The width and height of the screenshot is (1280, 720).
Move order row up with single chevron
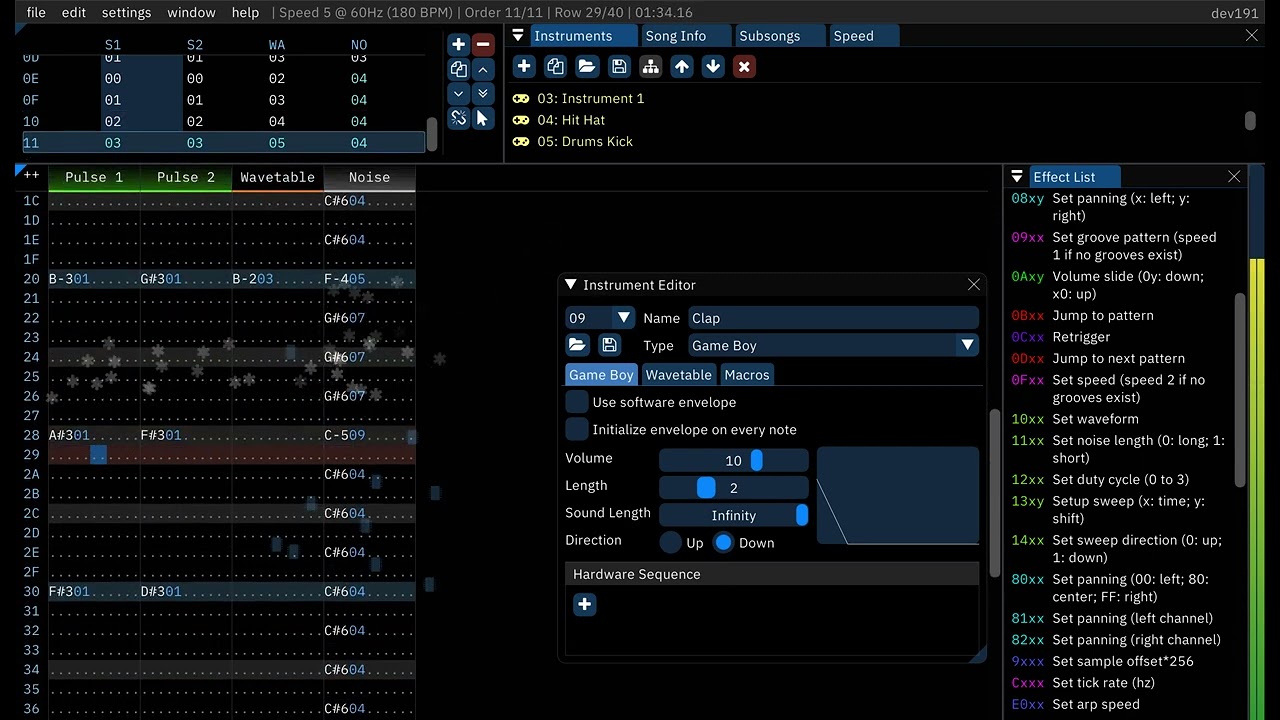482,69
